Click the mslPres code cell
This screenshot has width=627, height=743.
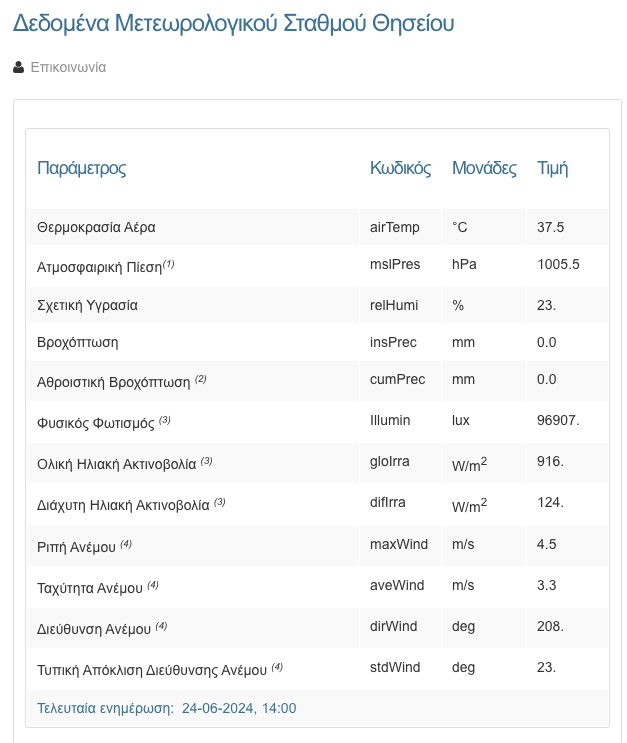click(395, 264)
